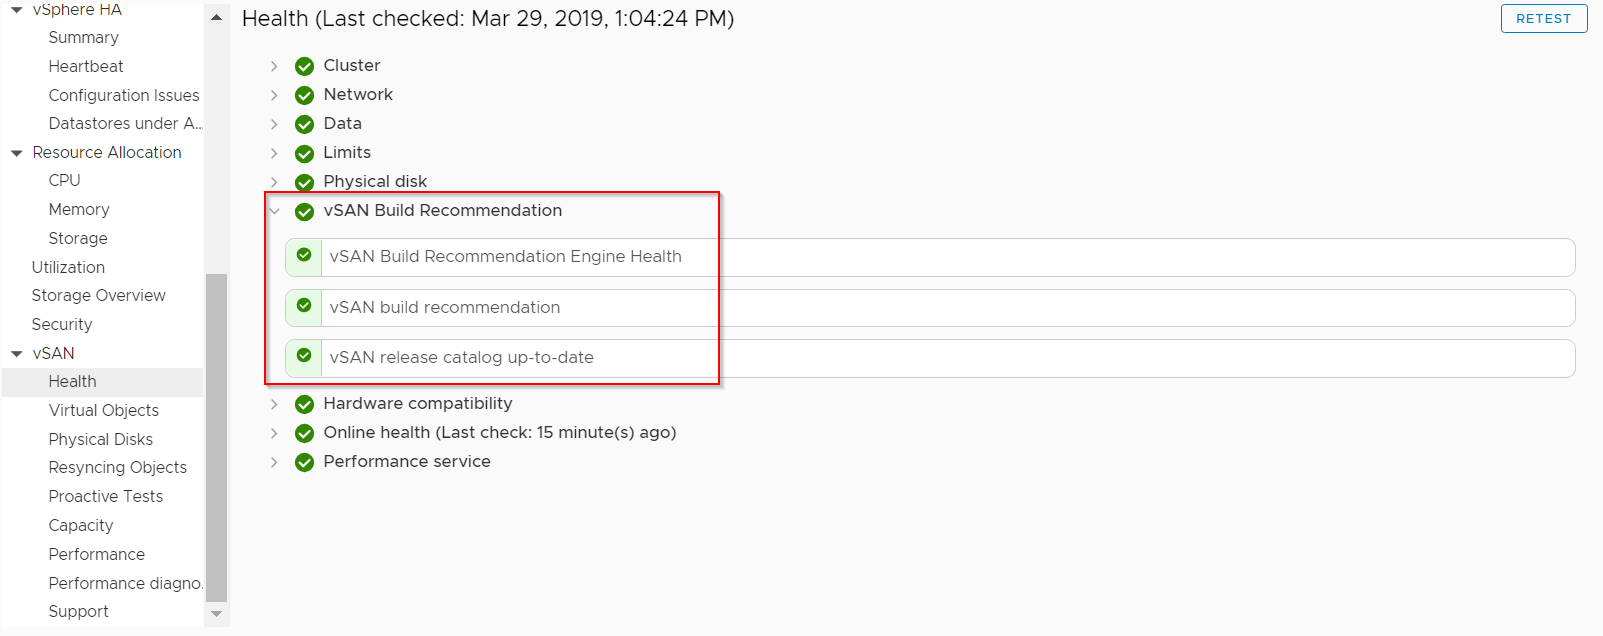The image size is (1603, 636).
Task: Open Resyncing Objects page
Action: tap(118, 467)
